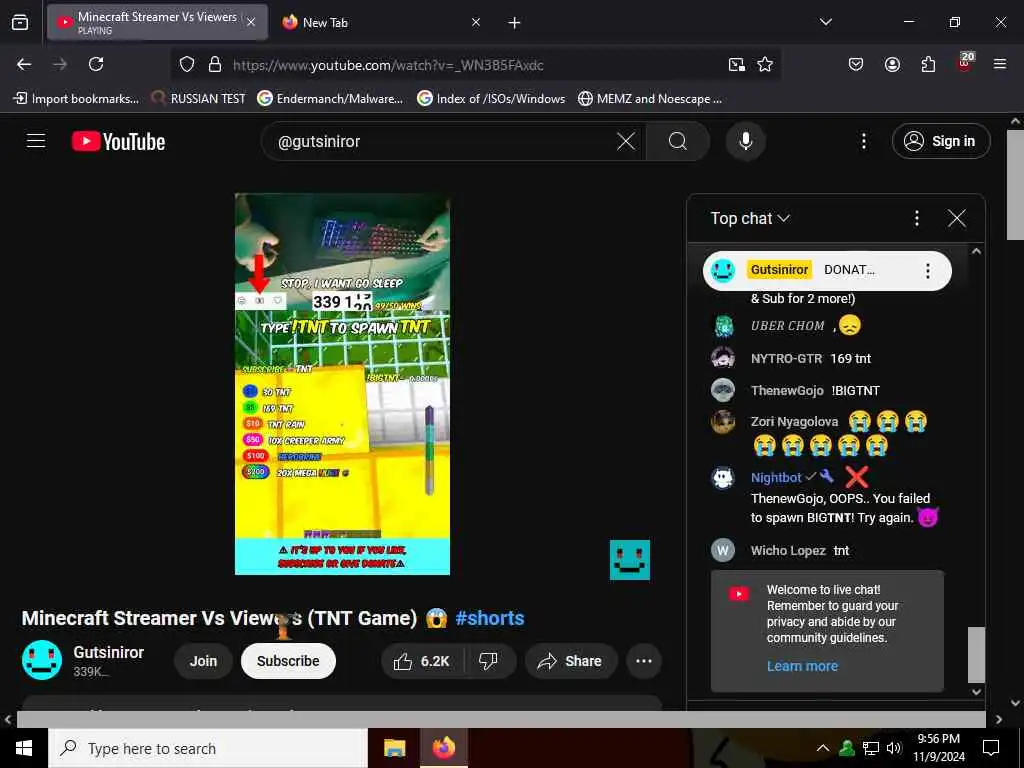Image resolution: width=1024 pixels, height=768 pixels.
Task: Open Windows Start menu
Action: pos(24,748)
